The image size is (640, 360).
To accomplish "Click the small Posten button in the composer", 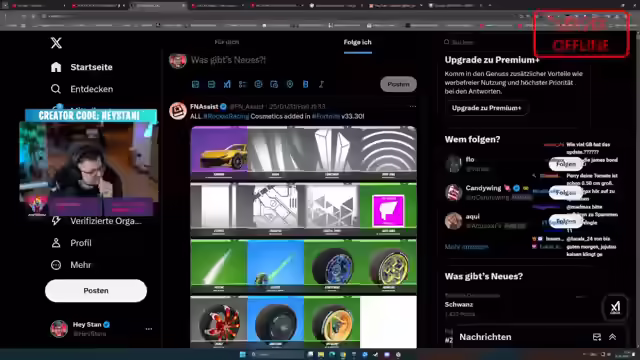I will point(398,84).
